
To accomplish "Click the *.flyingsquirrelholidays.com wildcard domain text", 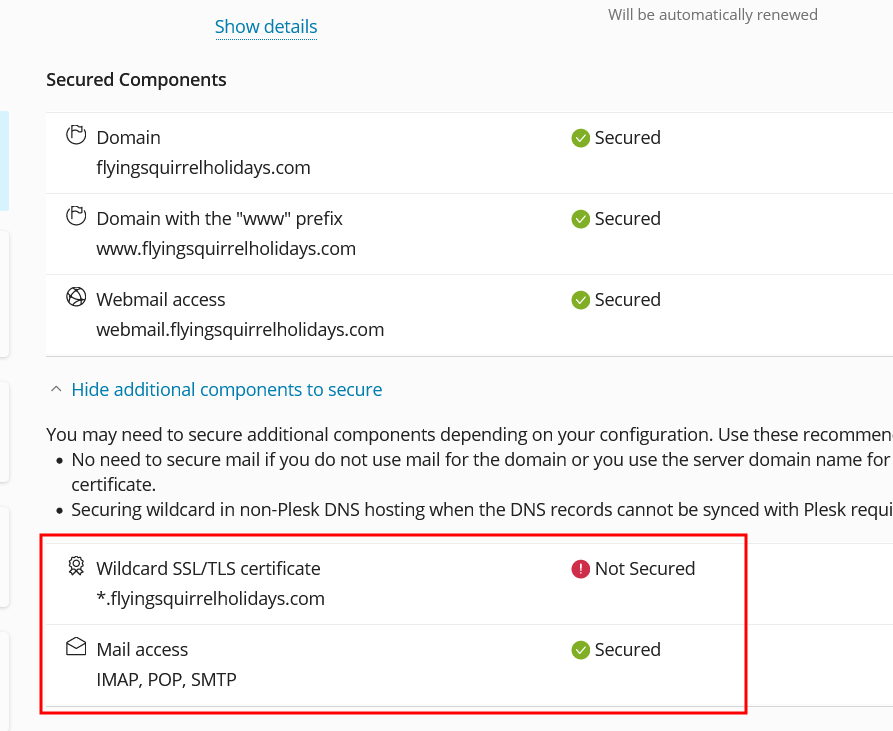I will point(210,599).
